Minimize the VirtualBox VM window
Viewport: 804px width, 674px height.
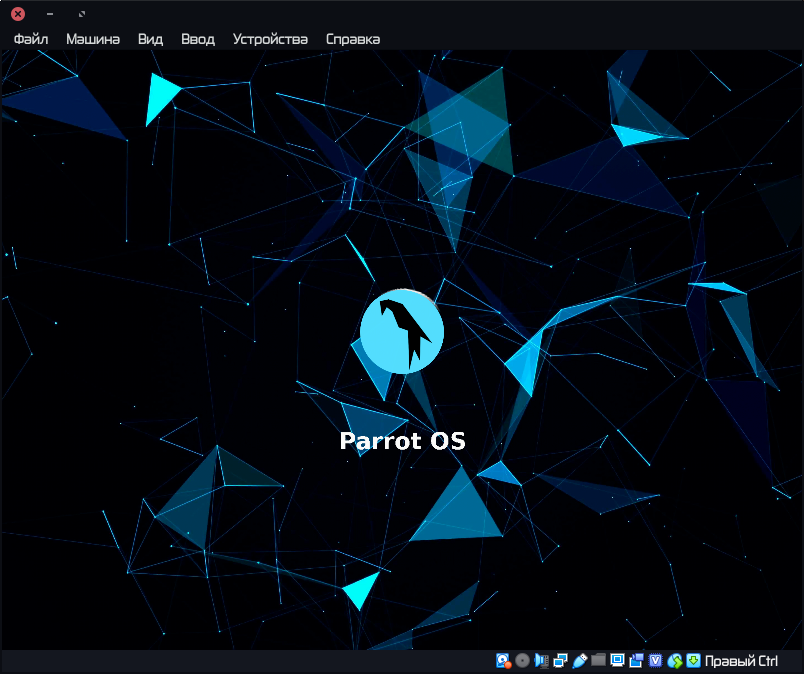[x=50, y=14]
